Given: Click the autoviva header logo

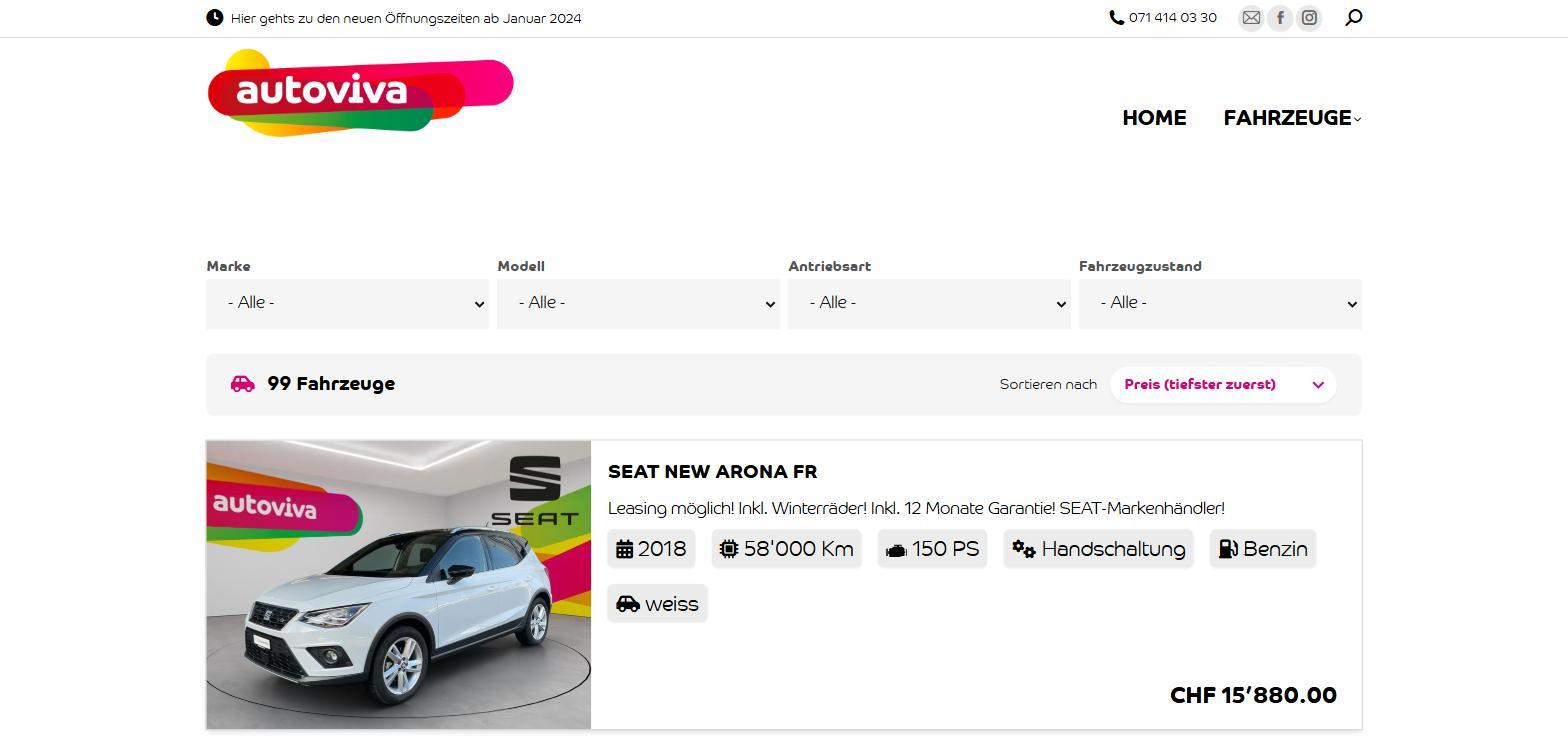Looking at the screenshot, I should pos(360,93).
